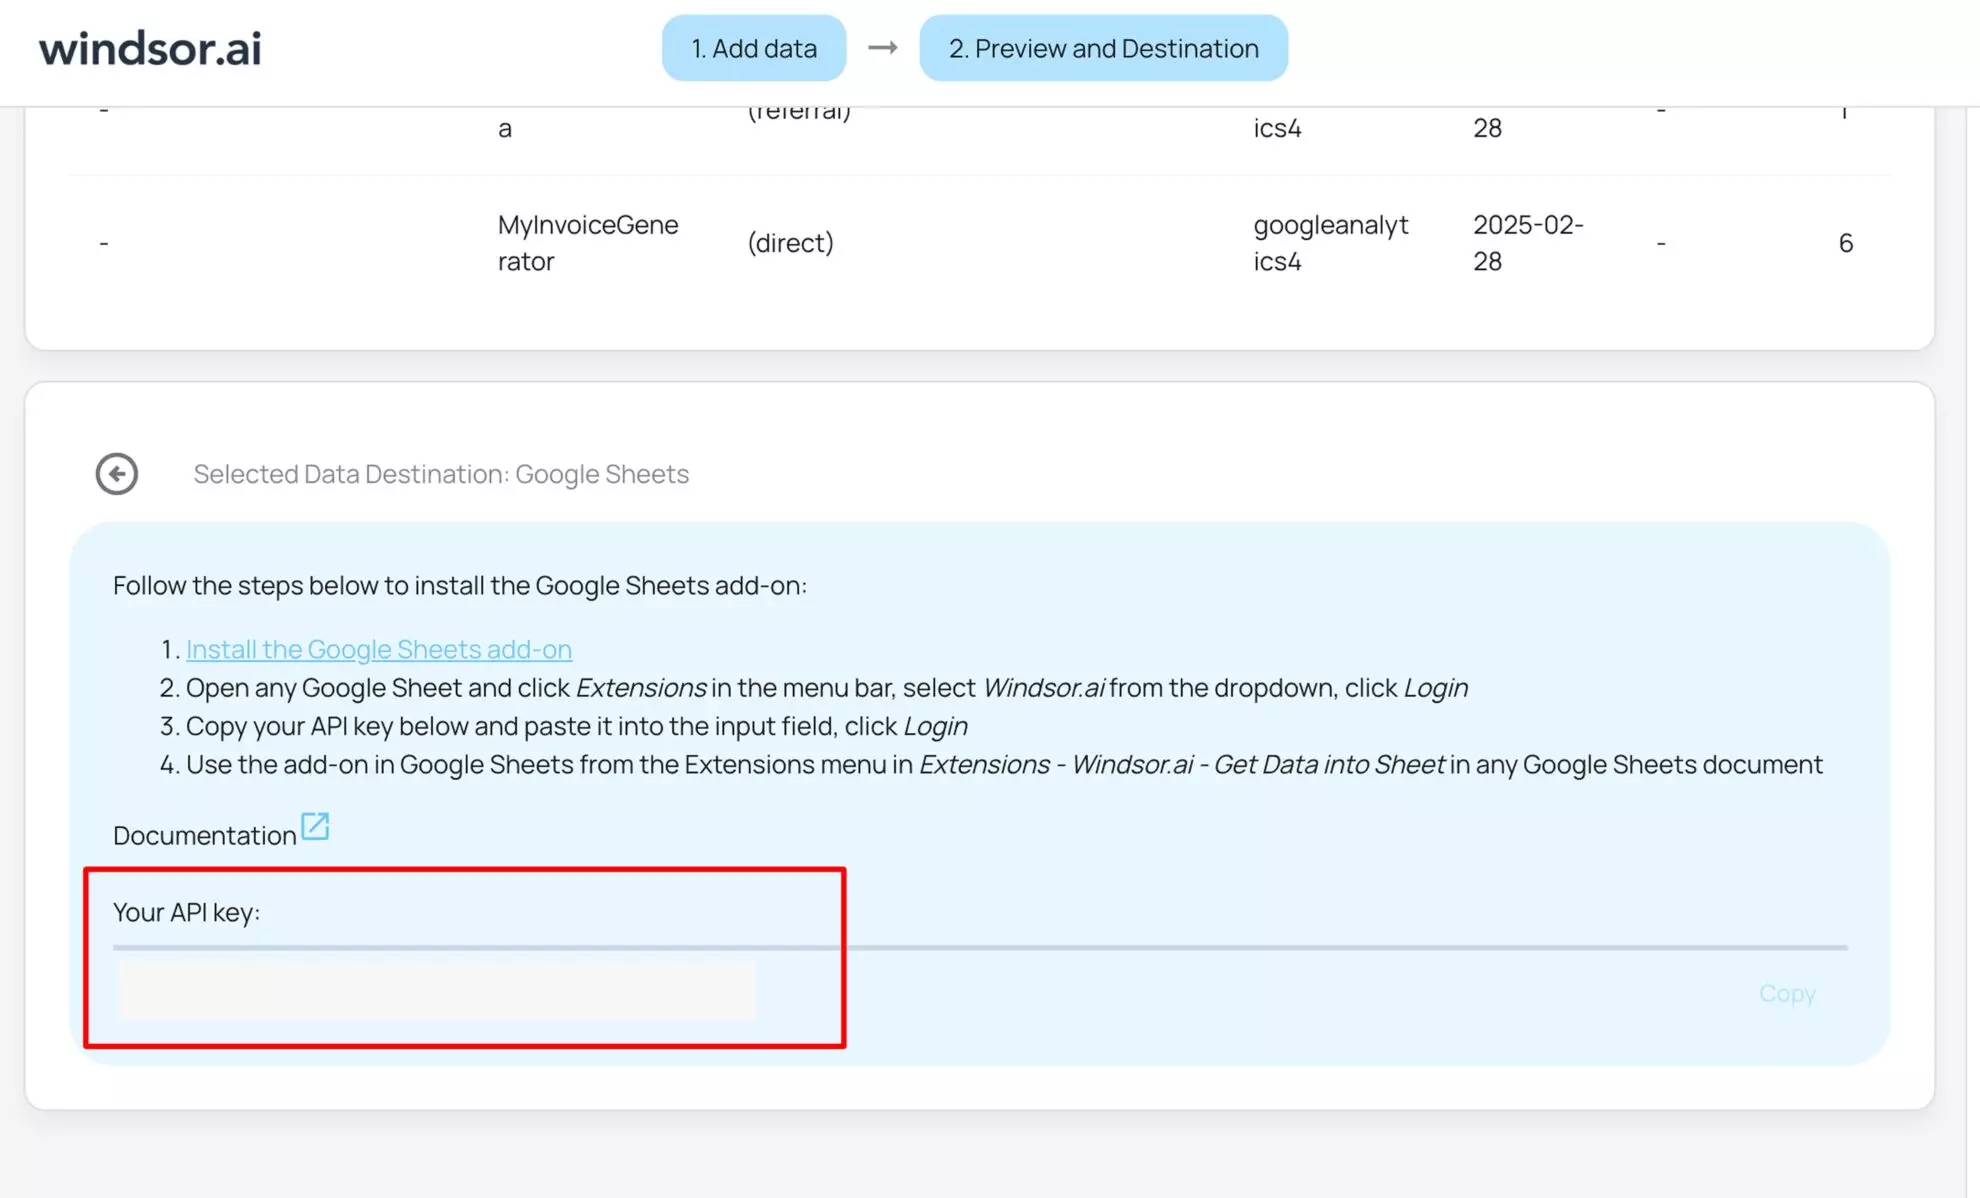Click the 2025-02-28 date in (direct) row
The image size is (1980, 1198).
pos(1528,243)
